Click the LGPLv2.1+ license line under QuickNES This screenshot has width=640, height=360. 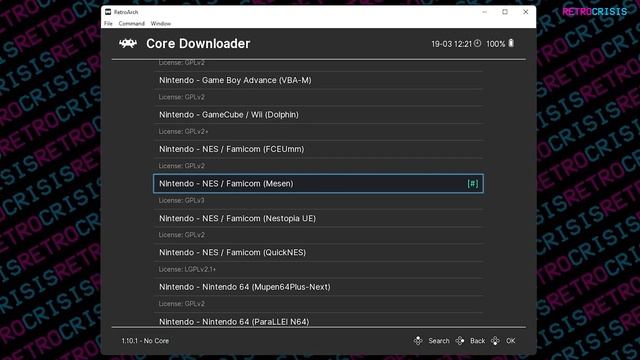click(187, 269)
